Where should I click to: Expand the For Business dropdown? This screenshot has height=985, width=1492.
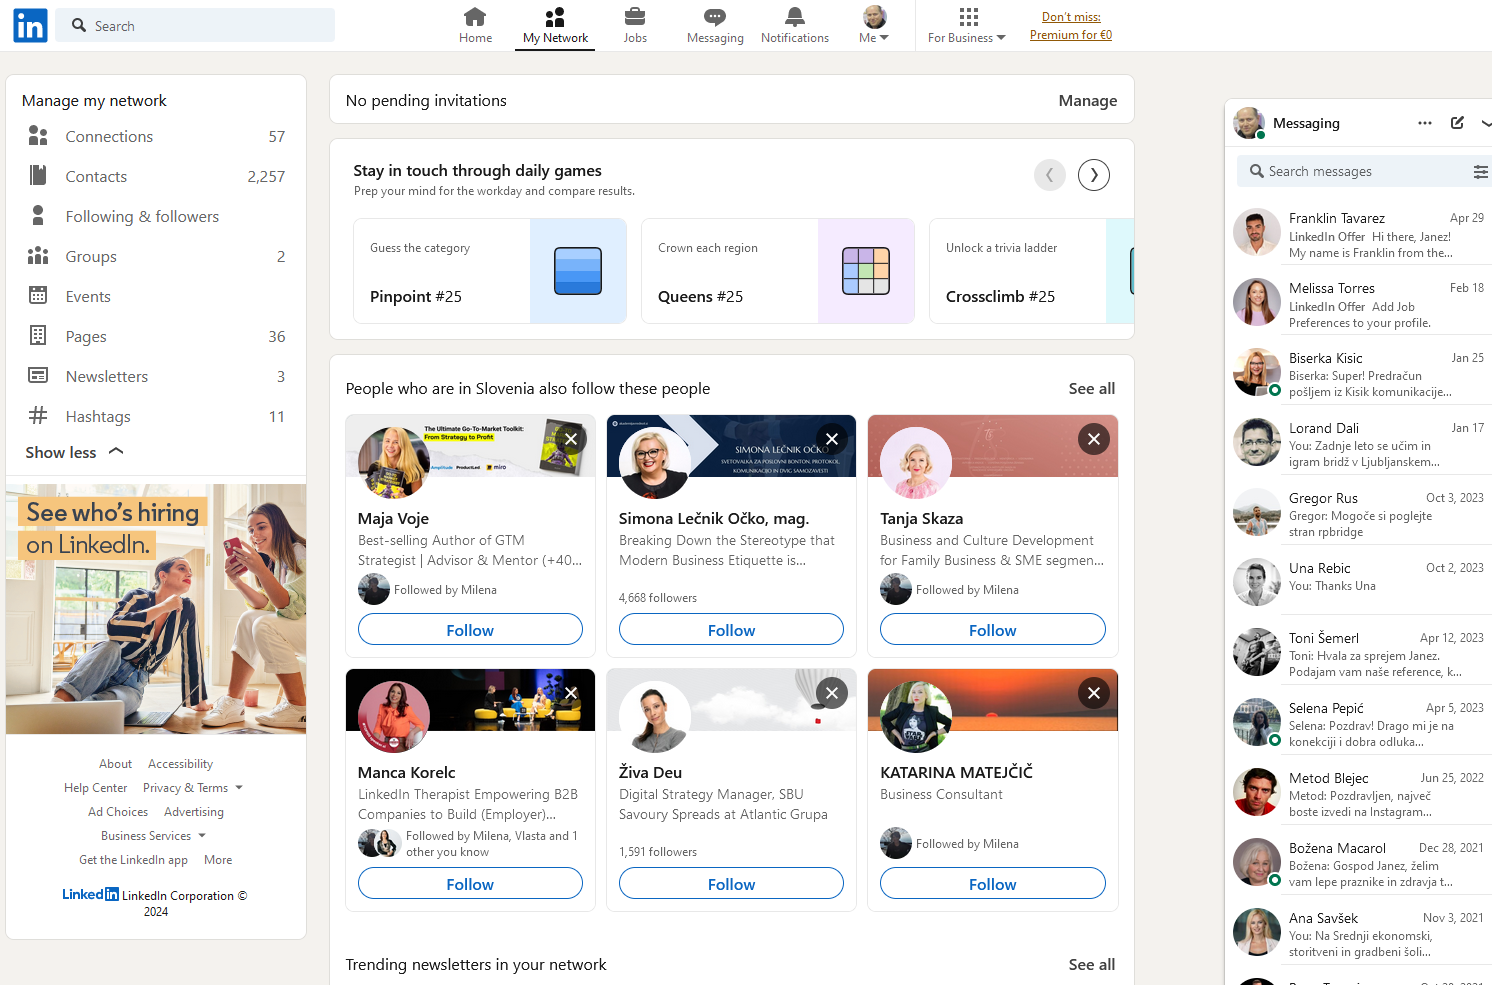pos(966,26)
